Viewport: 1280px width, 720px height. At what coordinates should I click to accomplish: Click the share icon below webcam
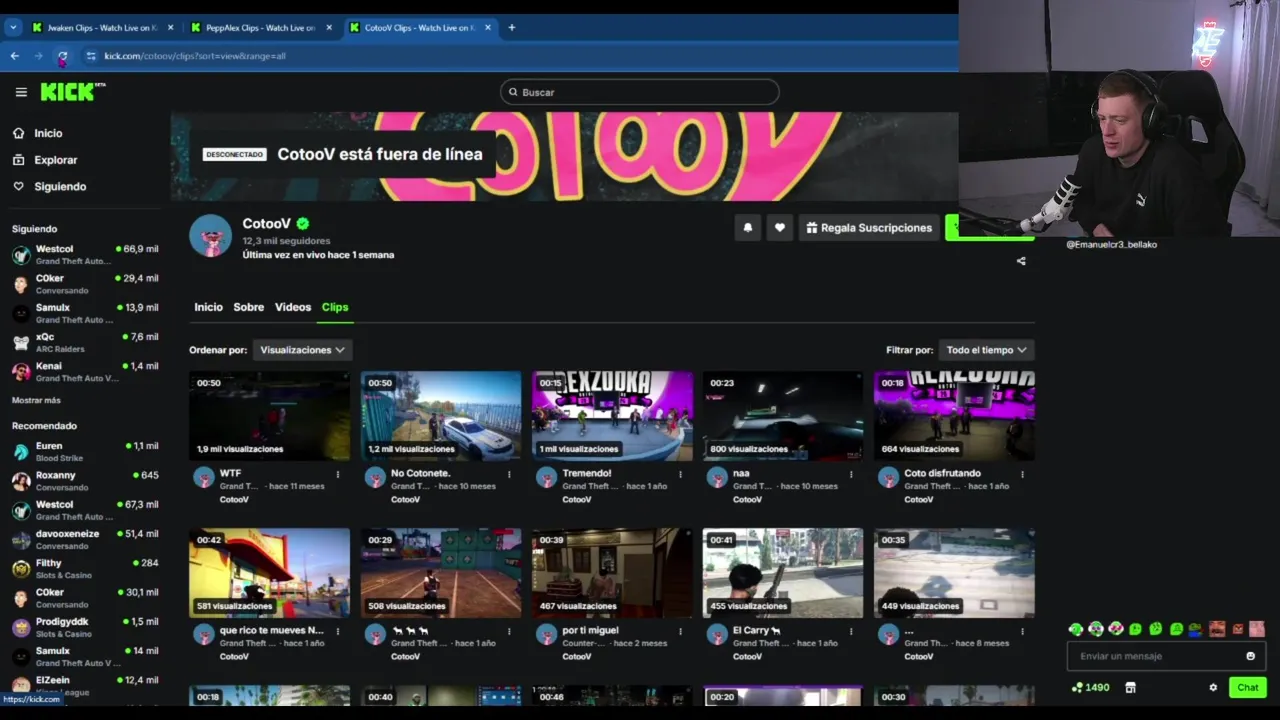coord(1021,261)
